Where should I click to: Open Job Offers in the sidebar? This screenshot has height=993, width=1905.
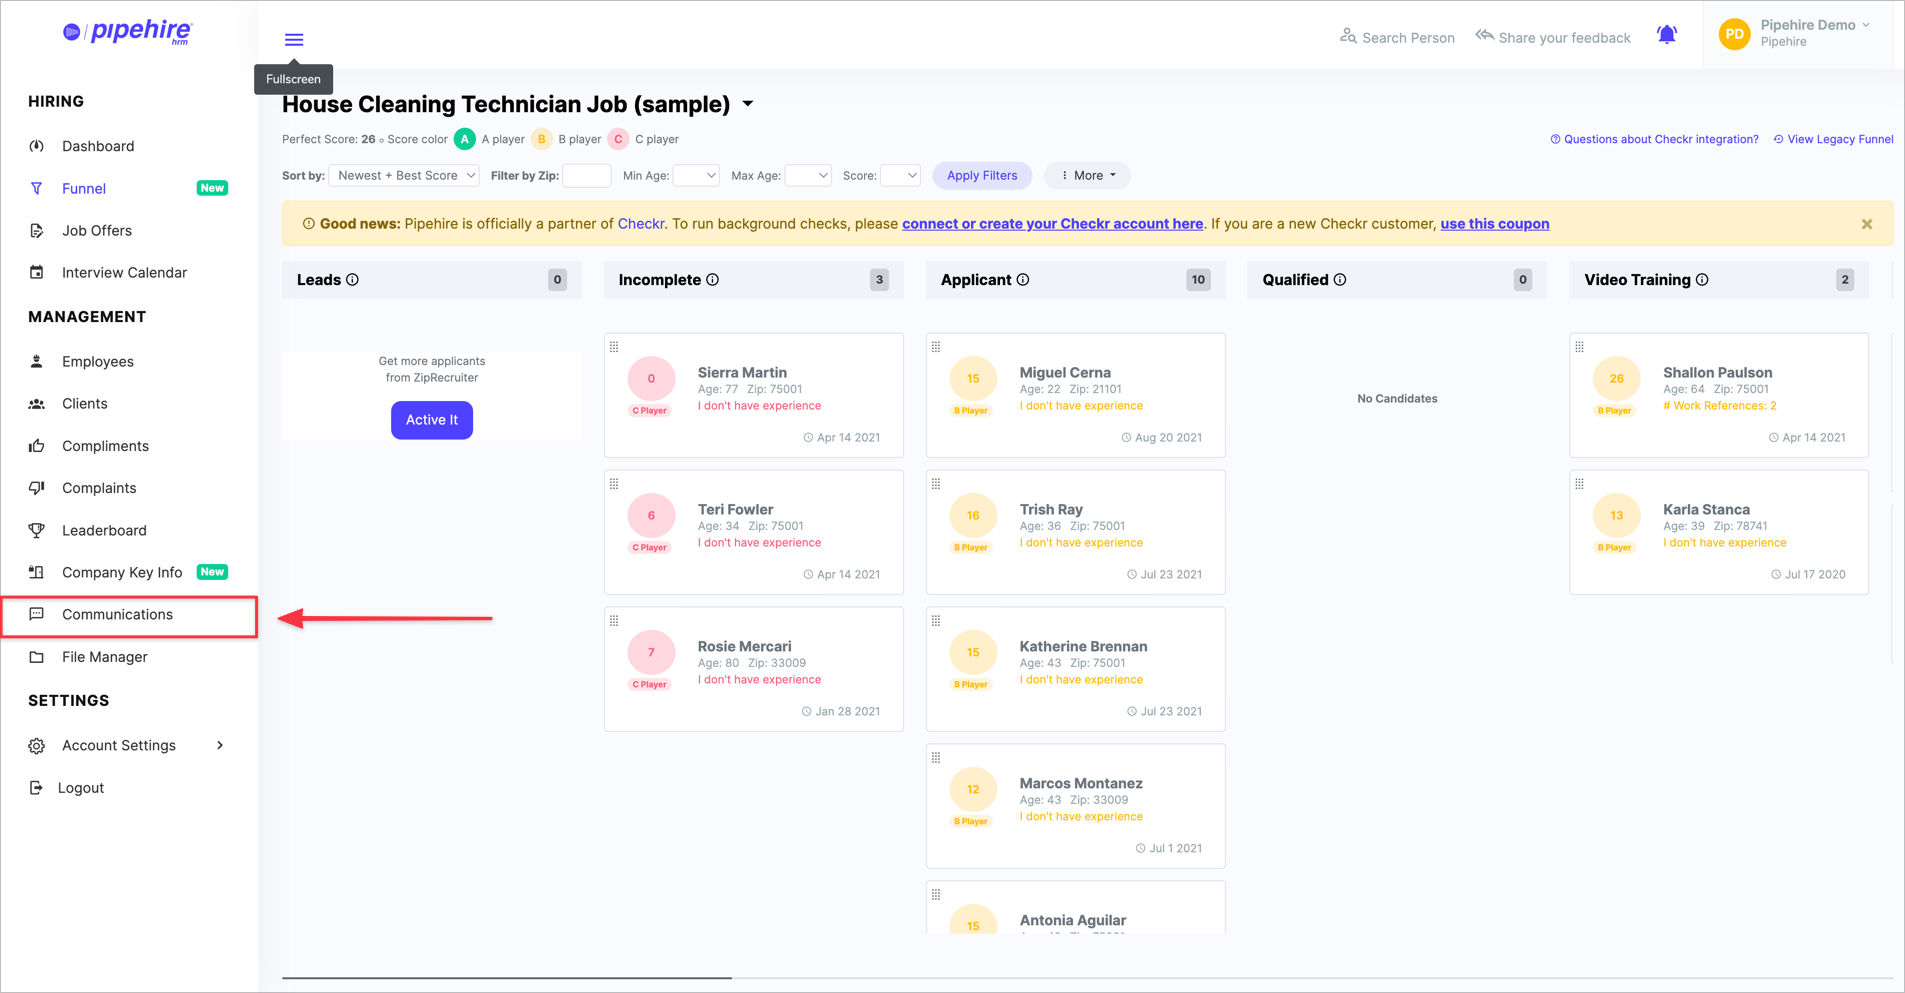coord(97,230)
